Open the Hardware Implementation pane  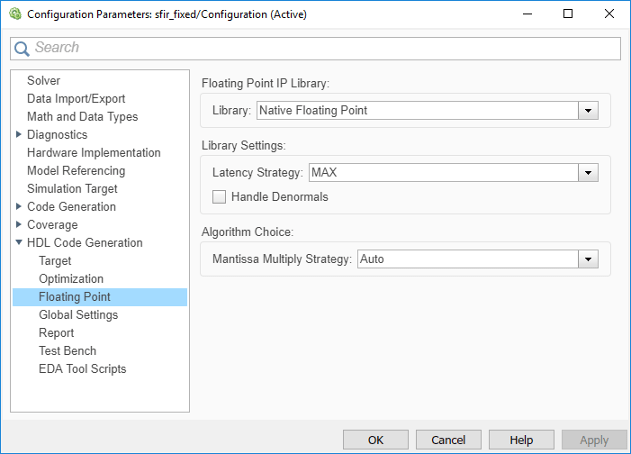click(x=94, y=153)
